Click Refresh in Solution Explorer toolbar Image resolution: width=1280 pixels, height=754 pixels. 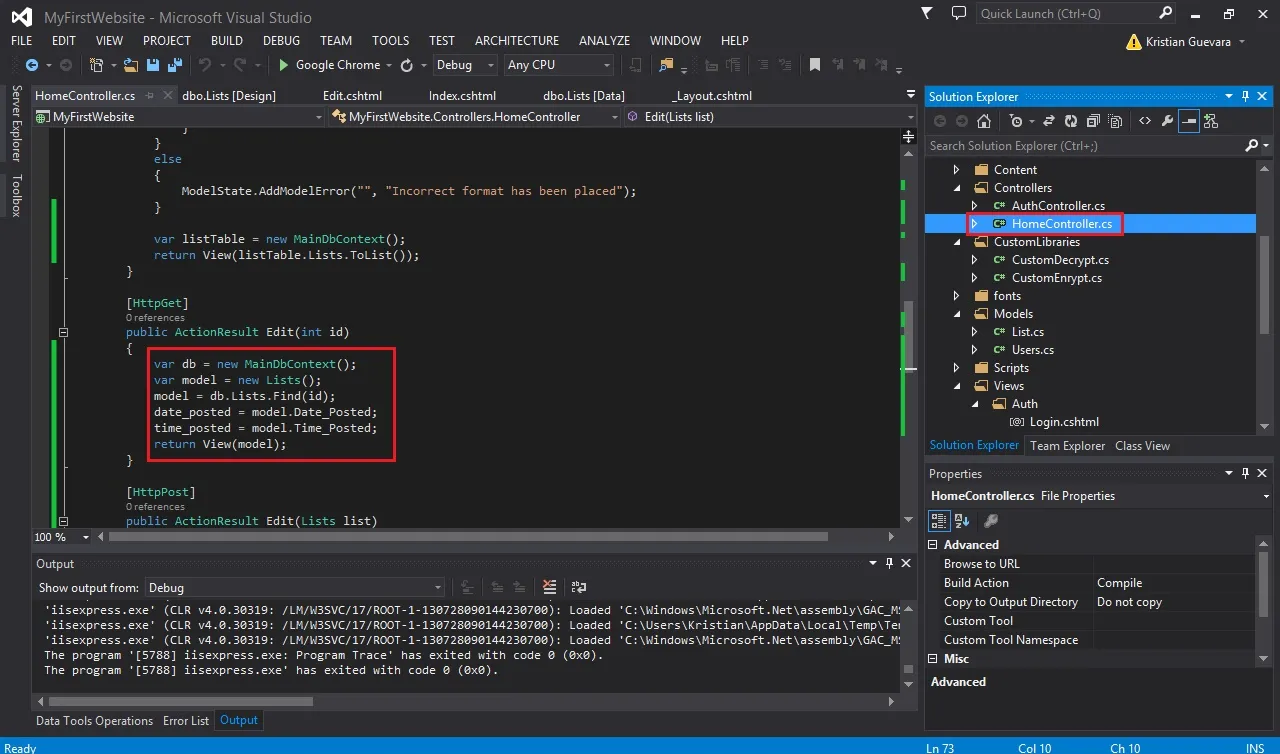[x=1071, y=121]
